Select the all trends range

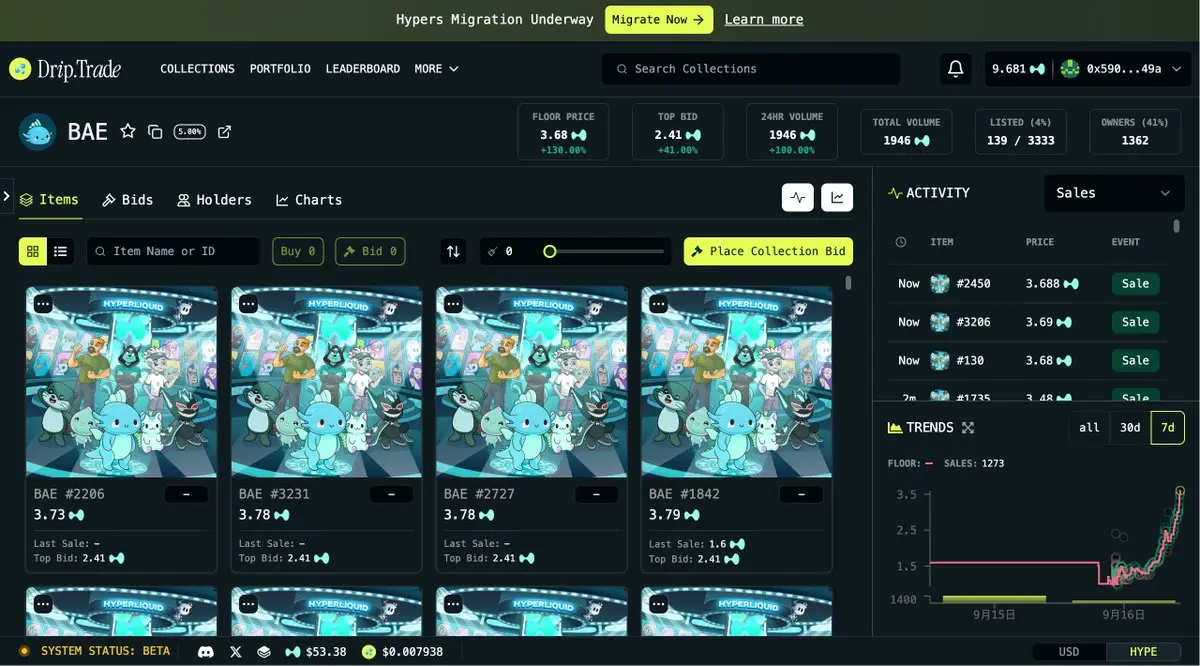(x=1089, y=428)
